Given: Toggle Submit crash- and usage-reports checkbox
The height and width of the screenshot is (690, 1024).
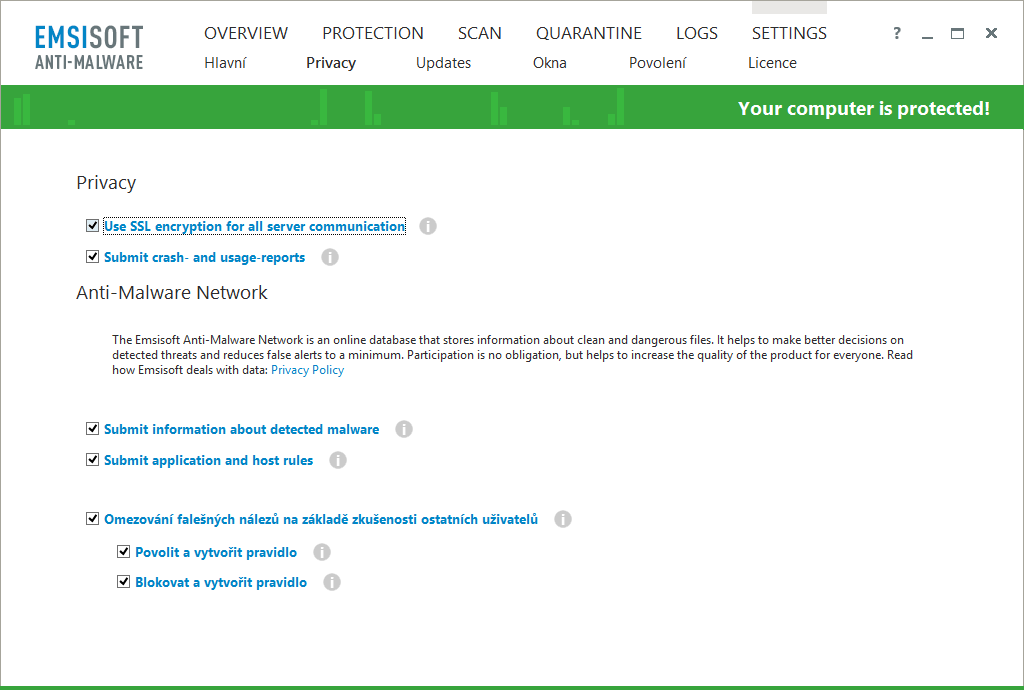Looking at the screenshot, I should click(92, 257).
